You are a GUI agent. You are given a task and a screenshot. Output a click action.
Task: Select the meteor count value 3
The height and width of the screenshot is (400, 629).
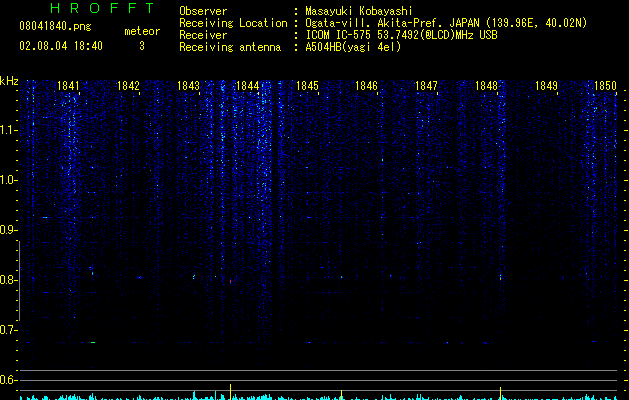pos(142,46)
